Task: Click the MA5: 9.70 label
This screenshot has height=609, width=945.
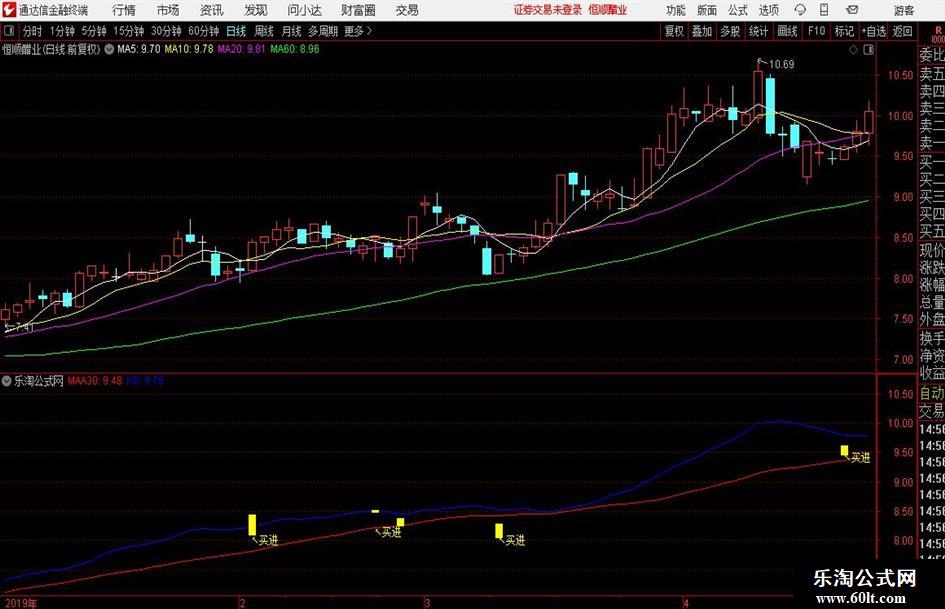Action: point(138,49)
